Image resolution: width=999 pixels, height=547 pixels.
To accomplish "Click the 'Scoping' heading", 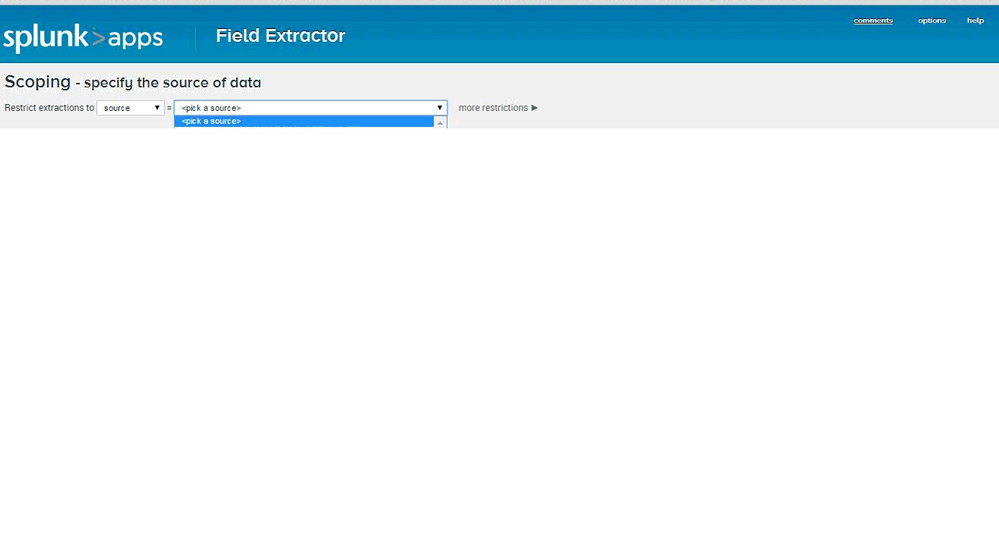I will [x=37, y=82].
